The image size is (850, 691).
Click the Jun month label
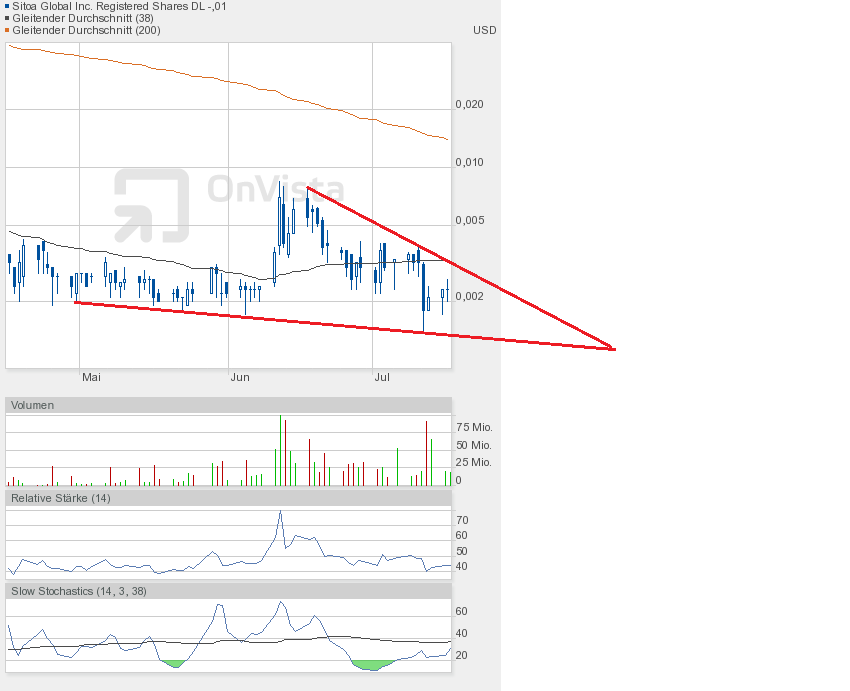click(x=240, y=377)
